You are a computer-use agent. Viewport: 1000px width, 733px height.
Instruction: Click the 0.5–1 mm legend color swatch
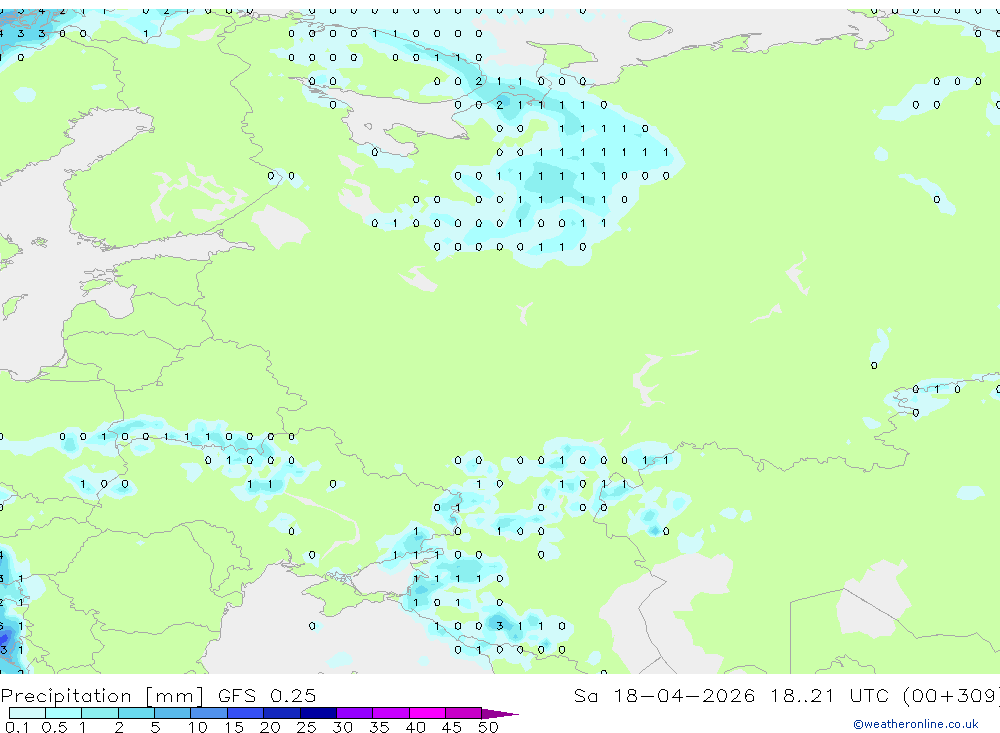(x=64, y=713)
